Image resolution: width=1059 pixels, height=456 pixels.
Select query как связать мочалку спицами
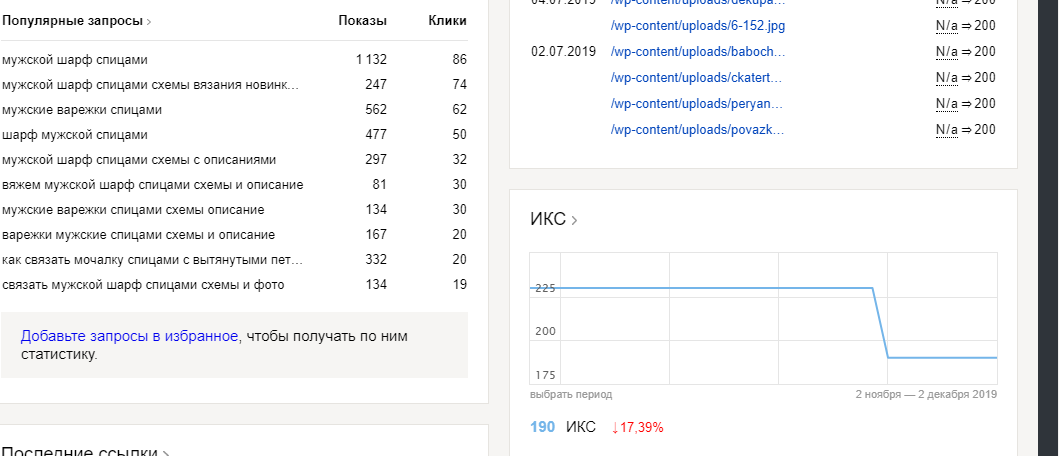[x=150, y=260]
